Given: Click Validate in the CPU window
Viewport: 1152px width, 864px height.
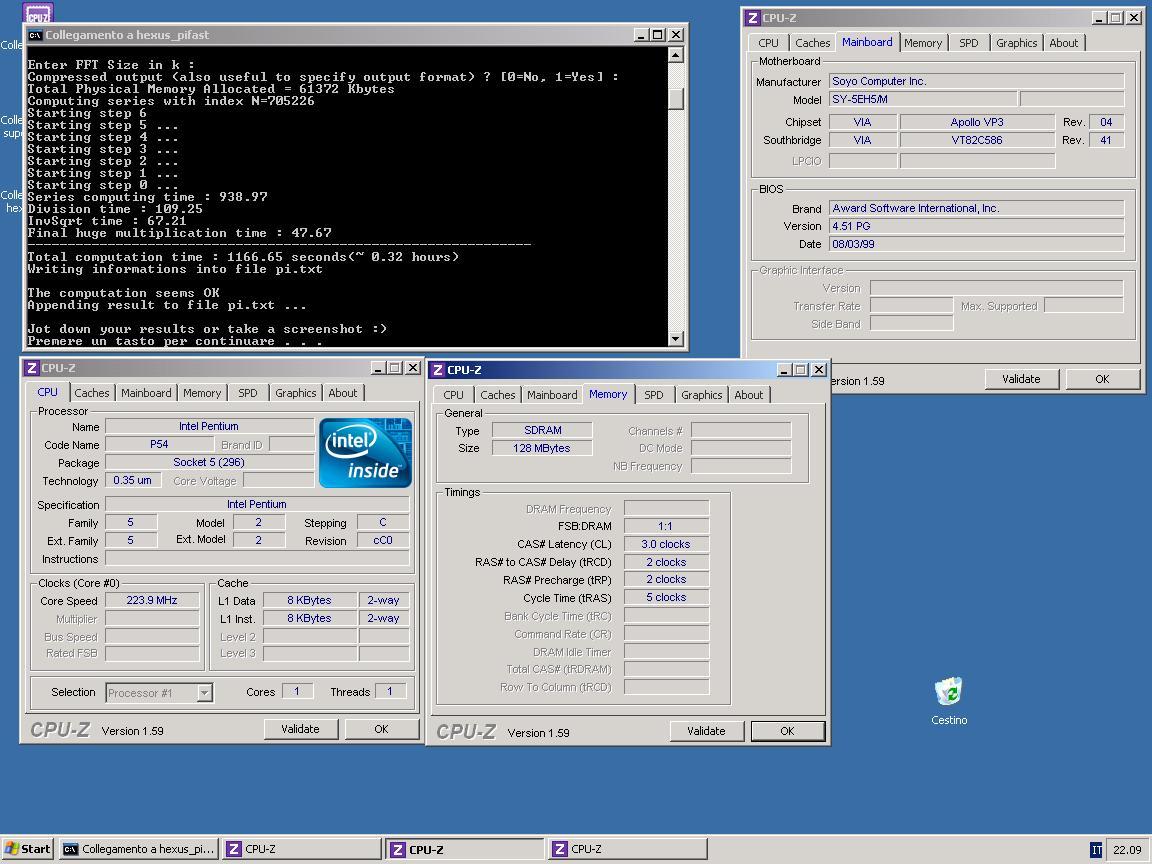Looking at the screenshot, I should [x=300, y=729].
